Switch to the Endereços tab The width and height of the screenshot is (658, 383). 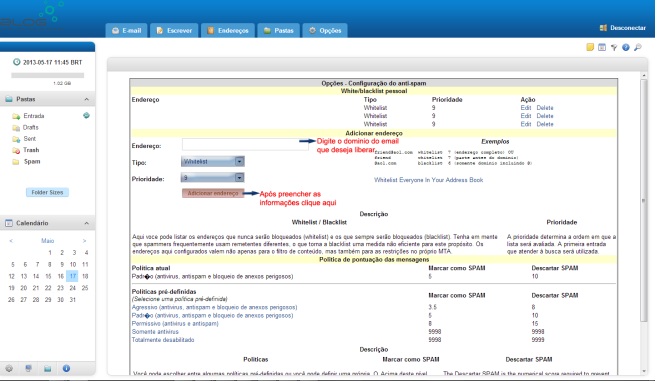[x=228, y=30]
